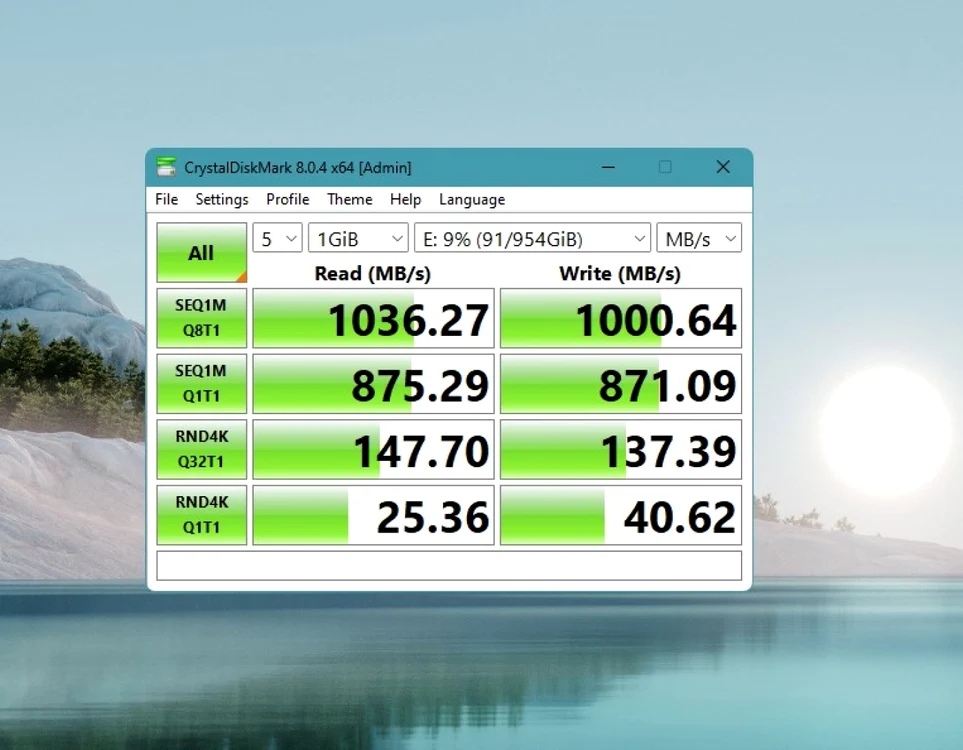
Task: Run the SEQ1M Q1T1 test
Action: click(x=201, y=384)
